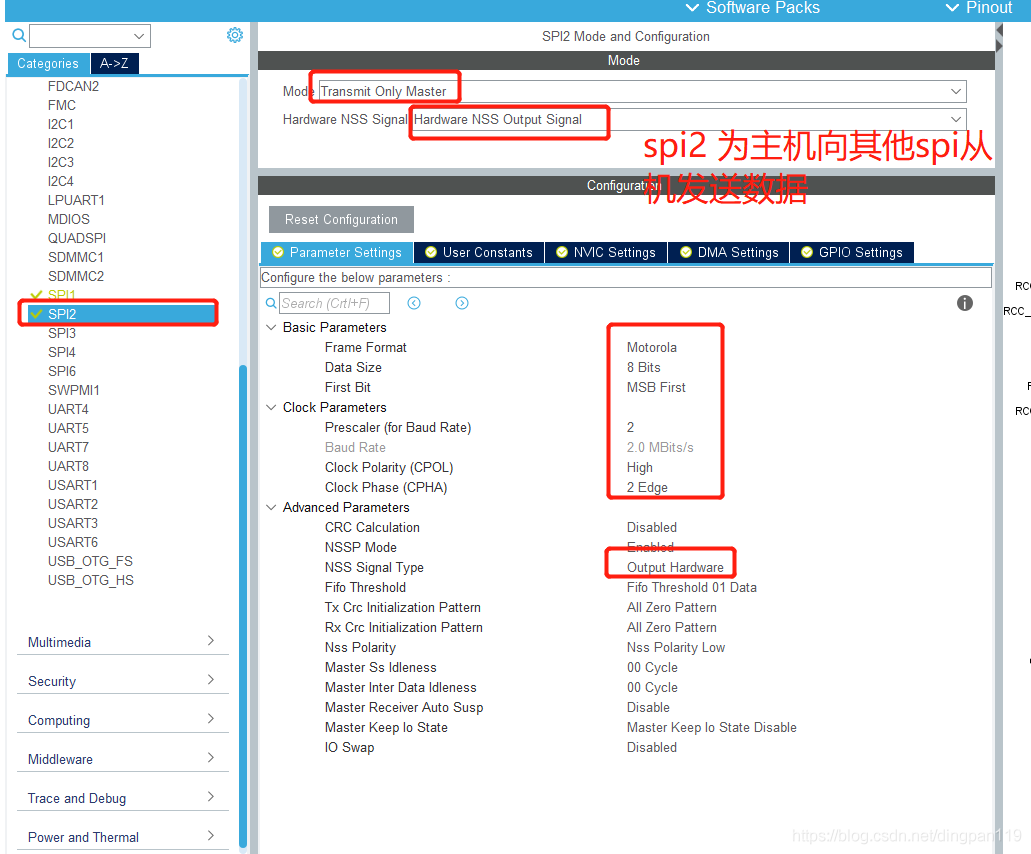Click the search magnifier icon in peripheral panel
The height and width of the screenshot is (854, 1031).
(18, 35)
